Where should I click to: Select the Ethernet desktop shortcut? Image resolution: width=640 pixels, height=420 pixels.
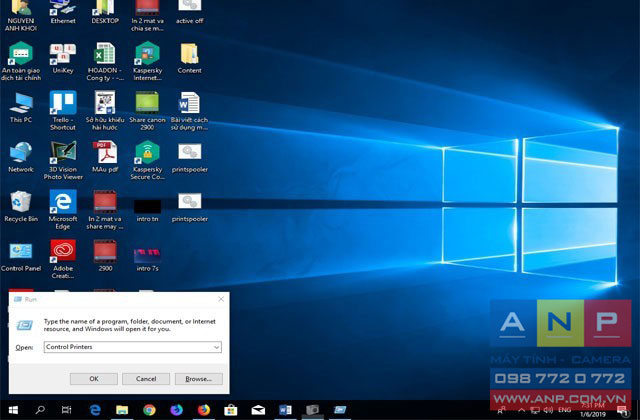point(63,12)
